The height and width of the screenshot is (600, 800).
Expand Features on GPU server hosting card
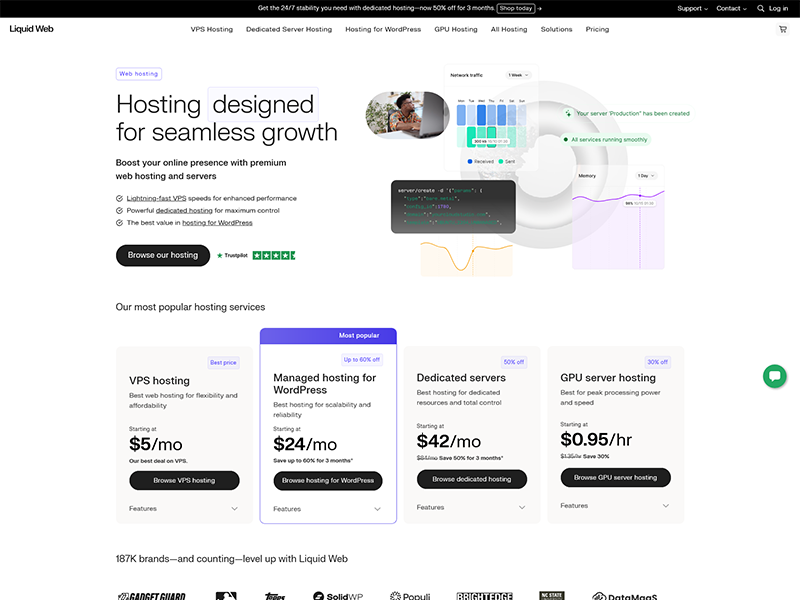point(615,506)
